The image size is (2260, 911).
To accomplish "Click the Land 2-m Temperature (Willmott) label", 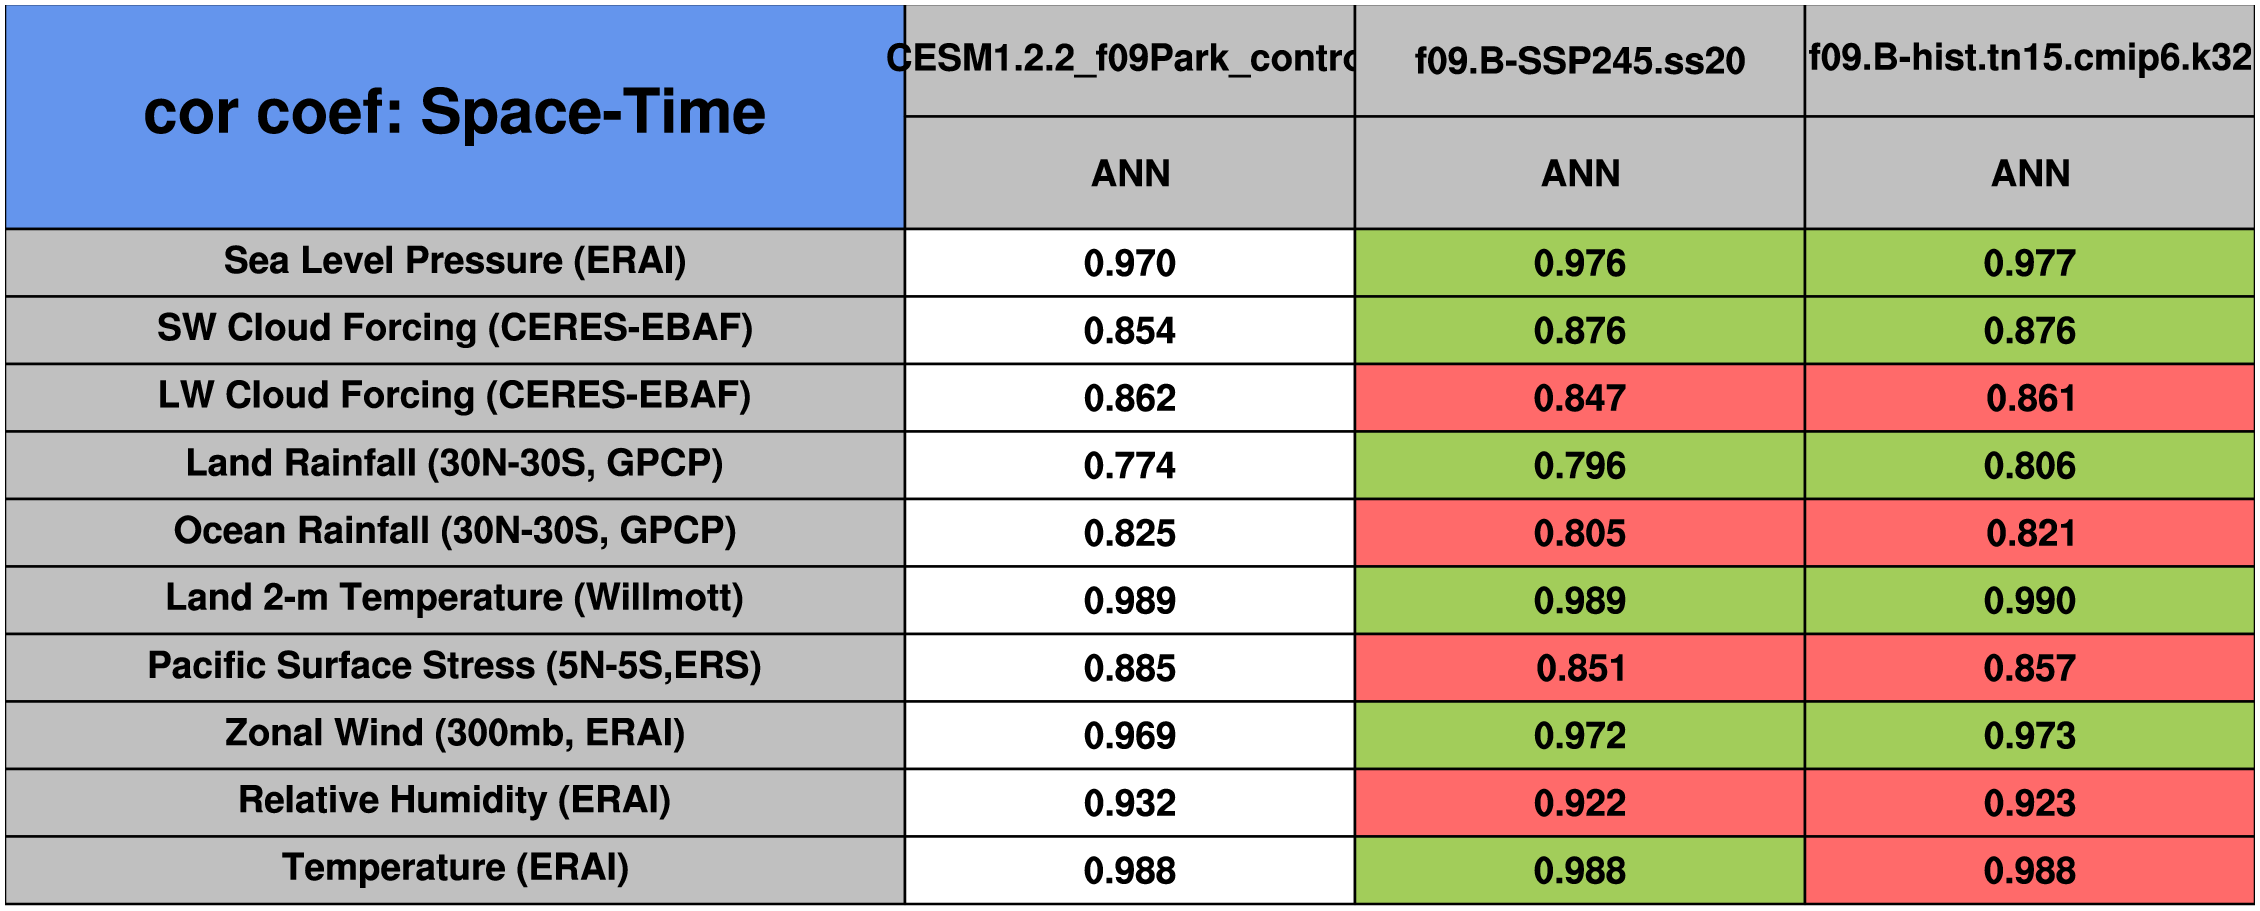I will click(x=455, y=599).
